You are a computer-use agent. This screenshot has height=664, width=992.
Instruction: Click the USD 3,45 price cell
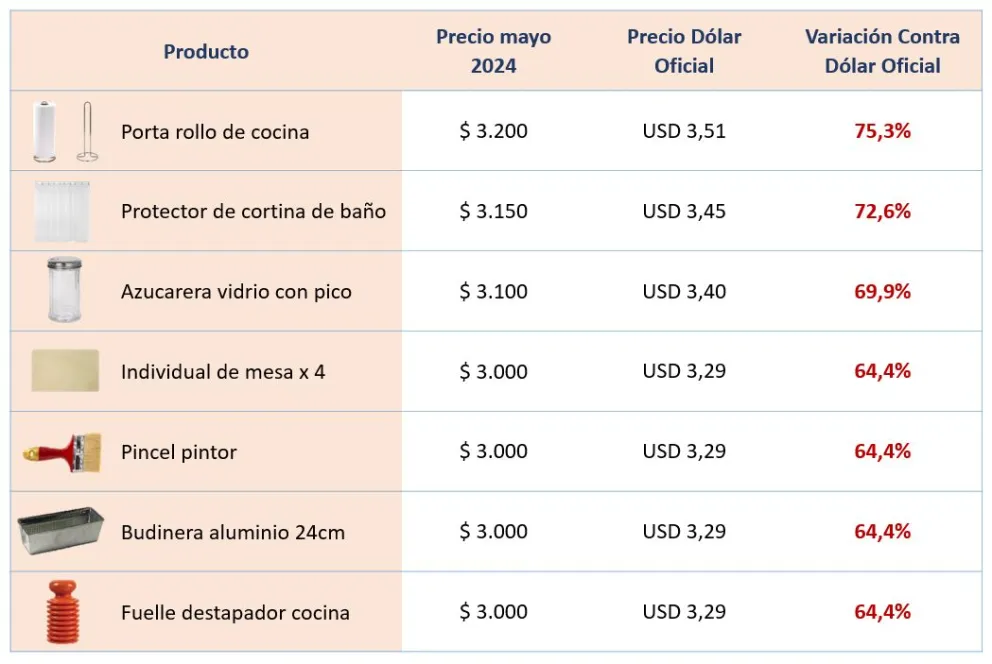(684, 211)
